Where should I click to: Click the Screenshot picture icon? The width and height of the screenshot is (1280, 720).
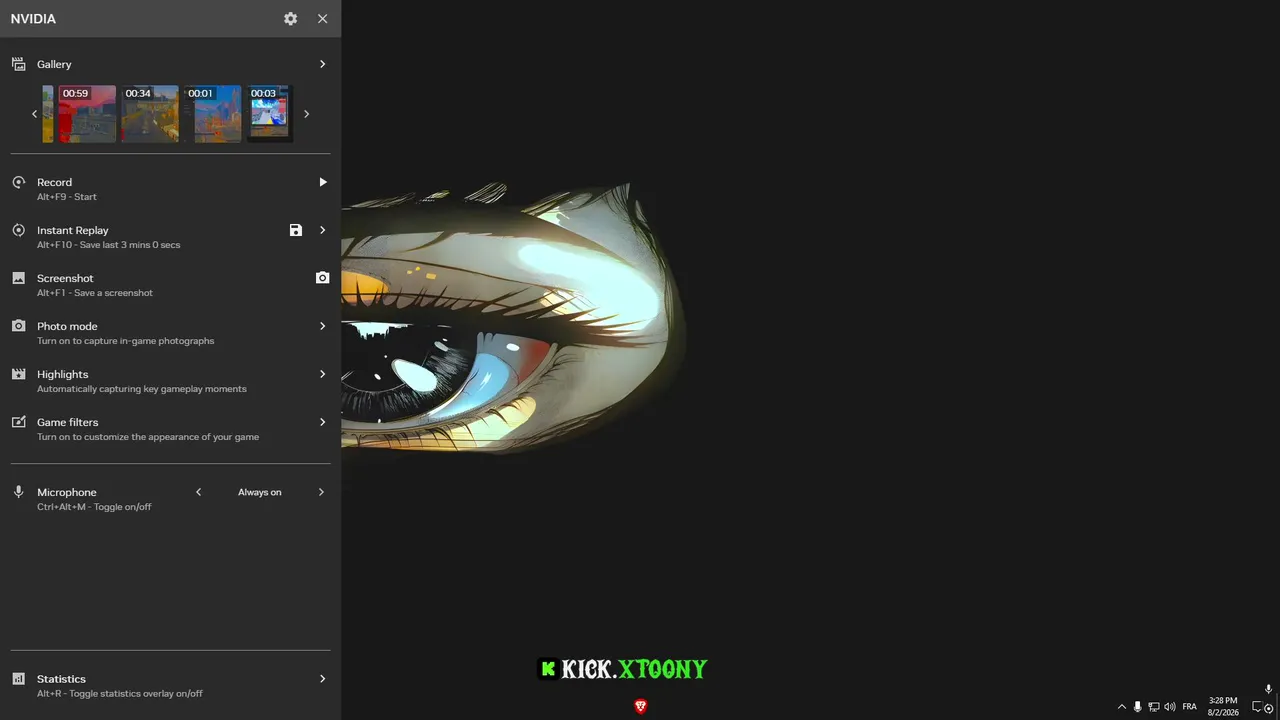point(18,278)
